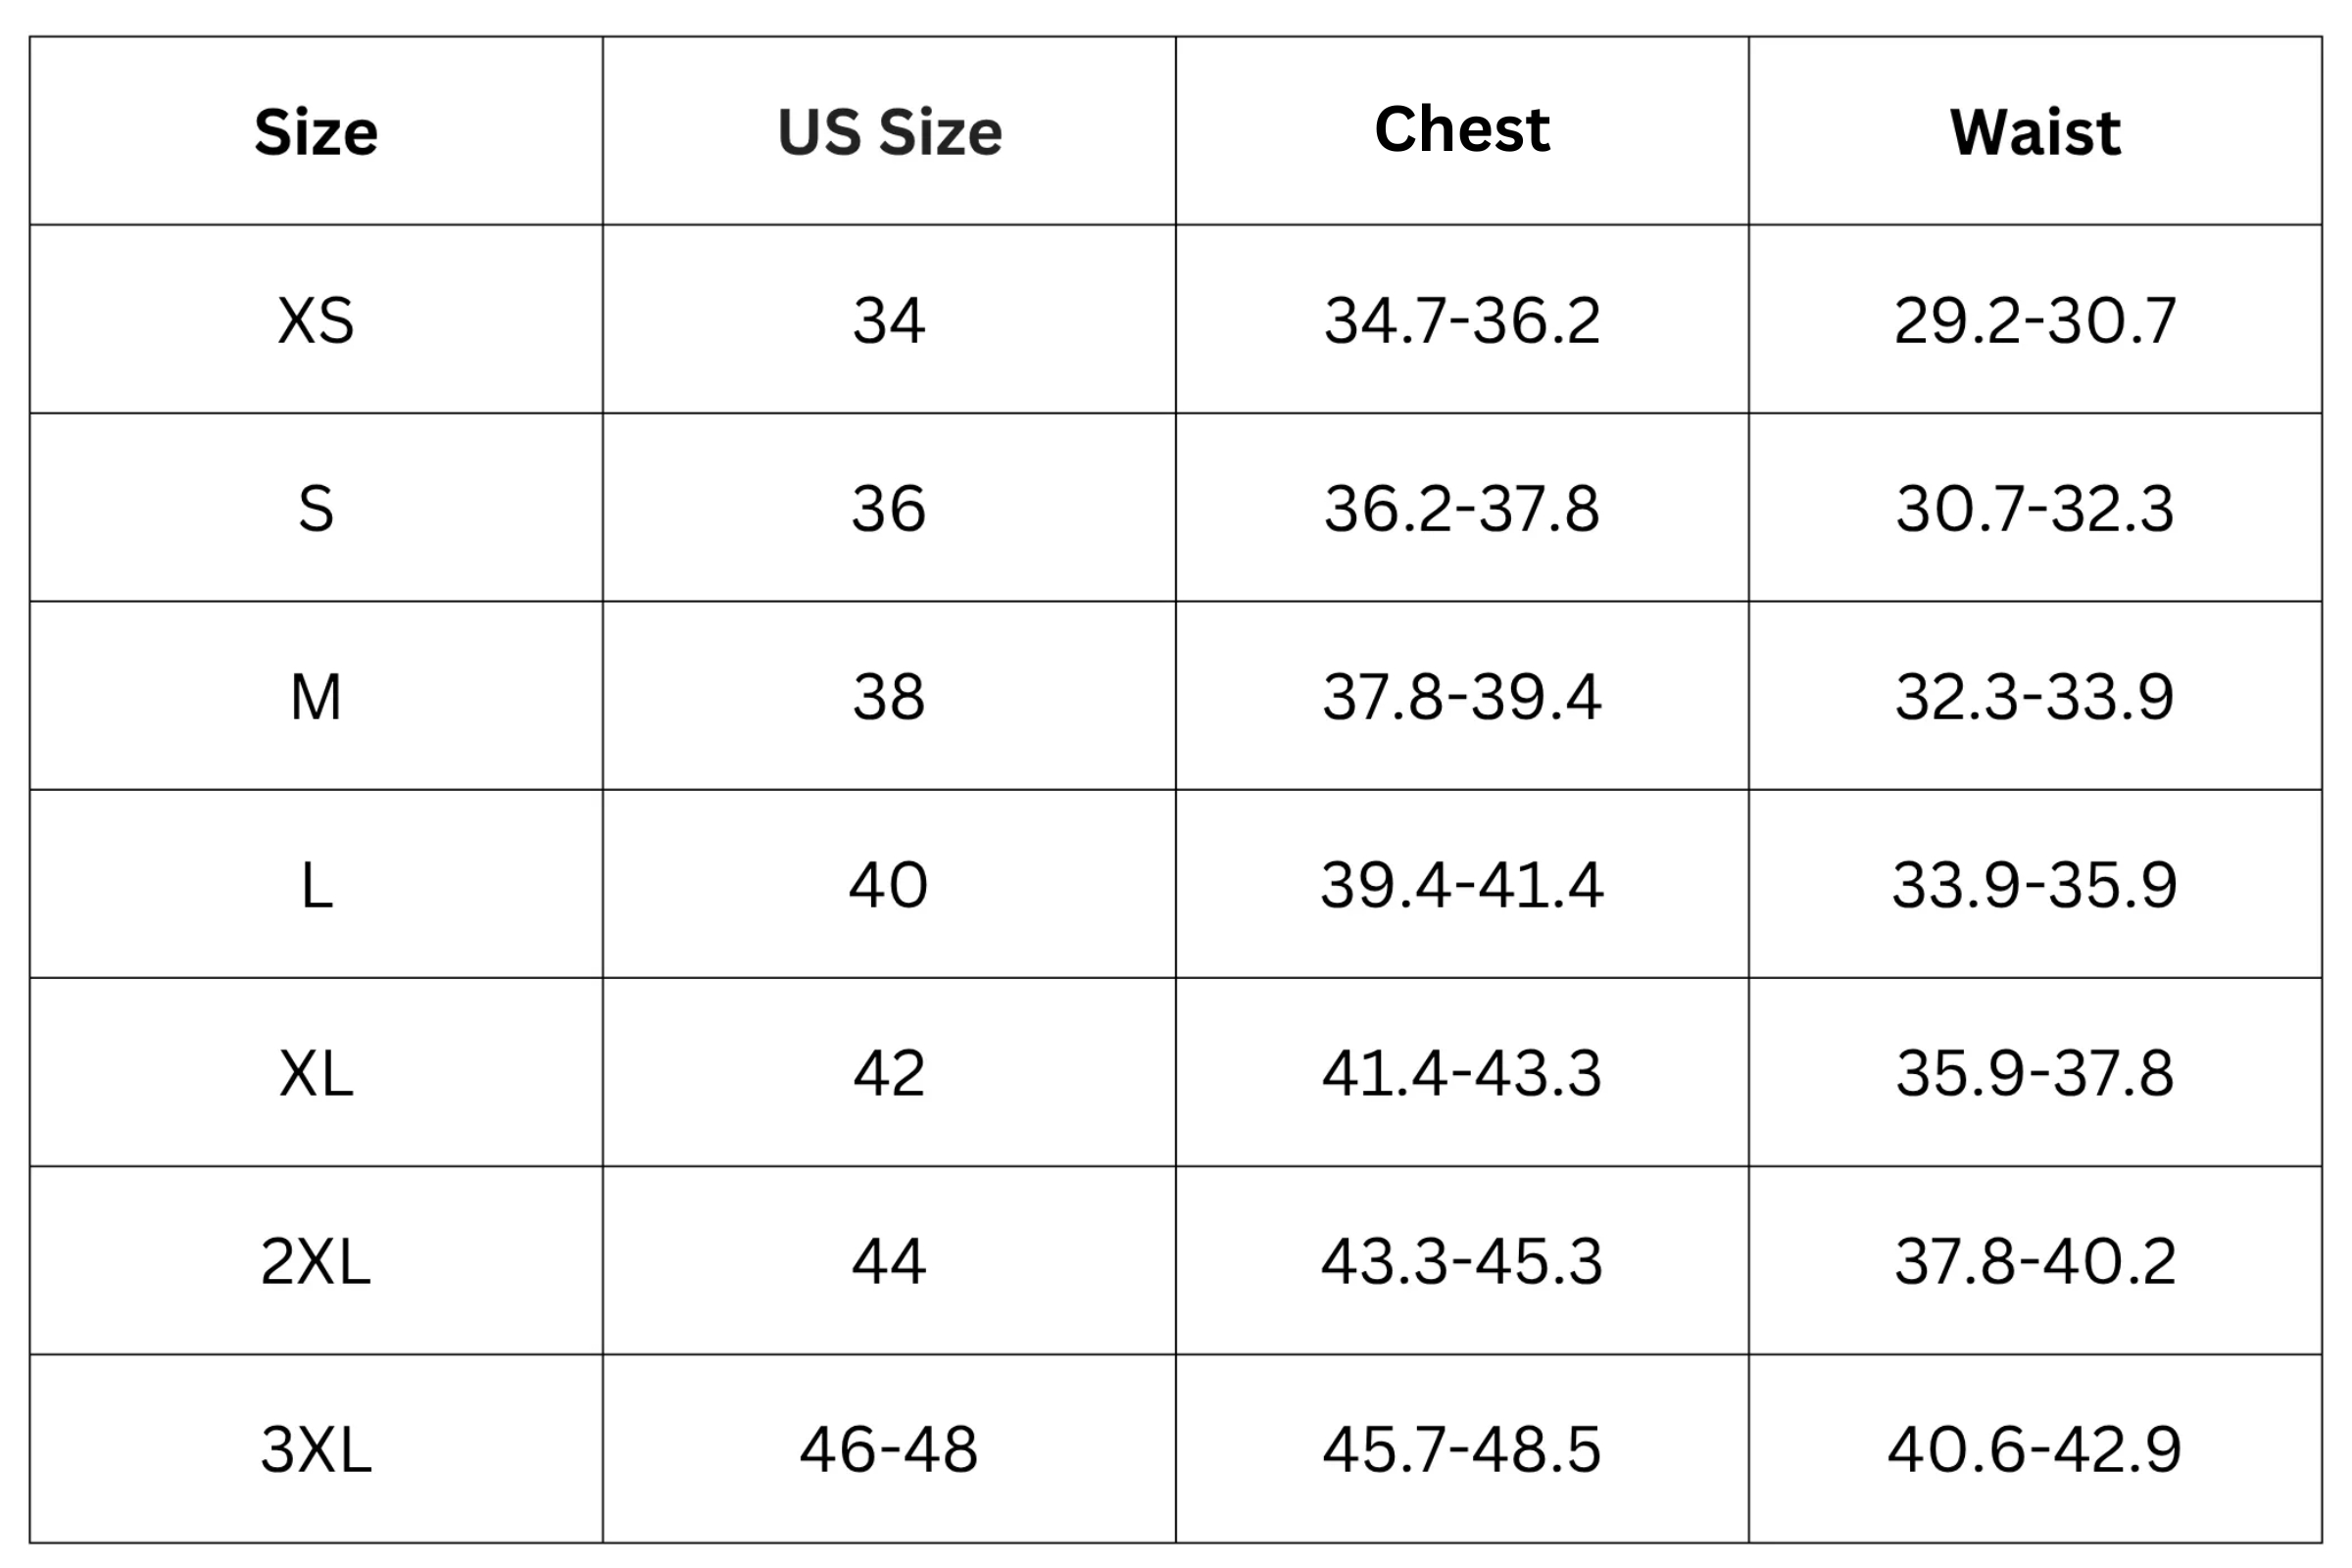
Task: Select waist measurement 29.2-30.7
Action: (x=2035, y=321)
